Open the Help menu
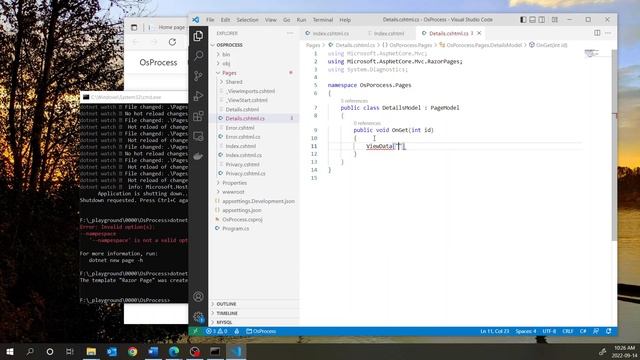 coord(345,20)
